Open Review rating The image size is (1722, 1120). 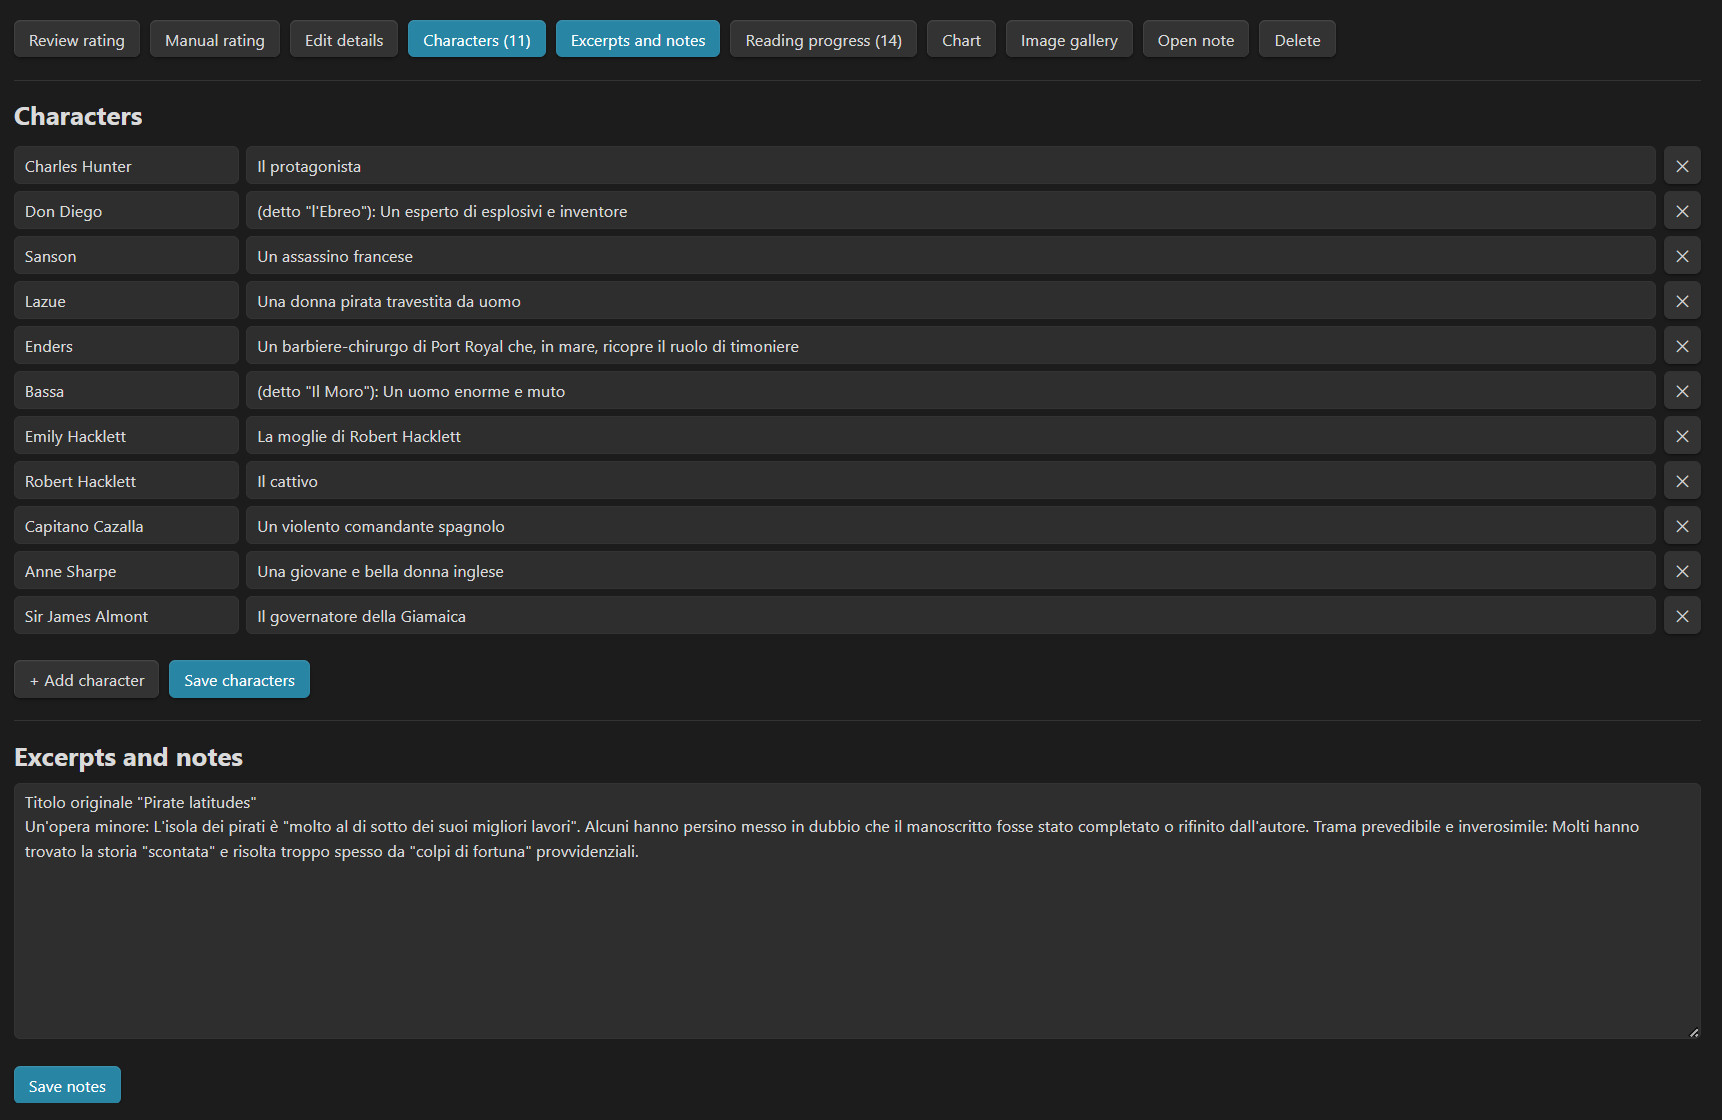click(77, 40)
